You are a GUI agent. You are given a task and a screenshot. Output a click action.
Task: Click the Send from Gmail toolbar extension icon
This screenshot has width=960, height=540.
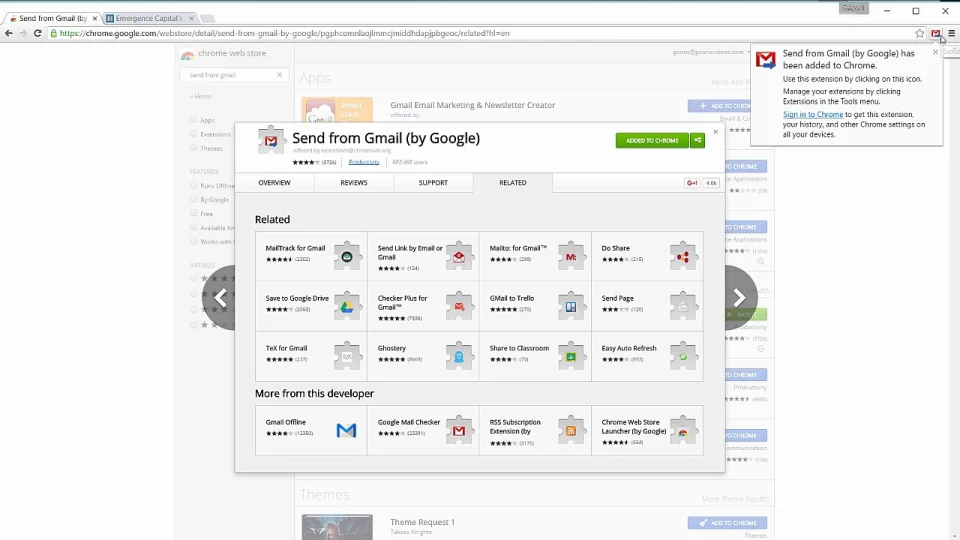point(936,33)
